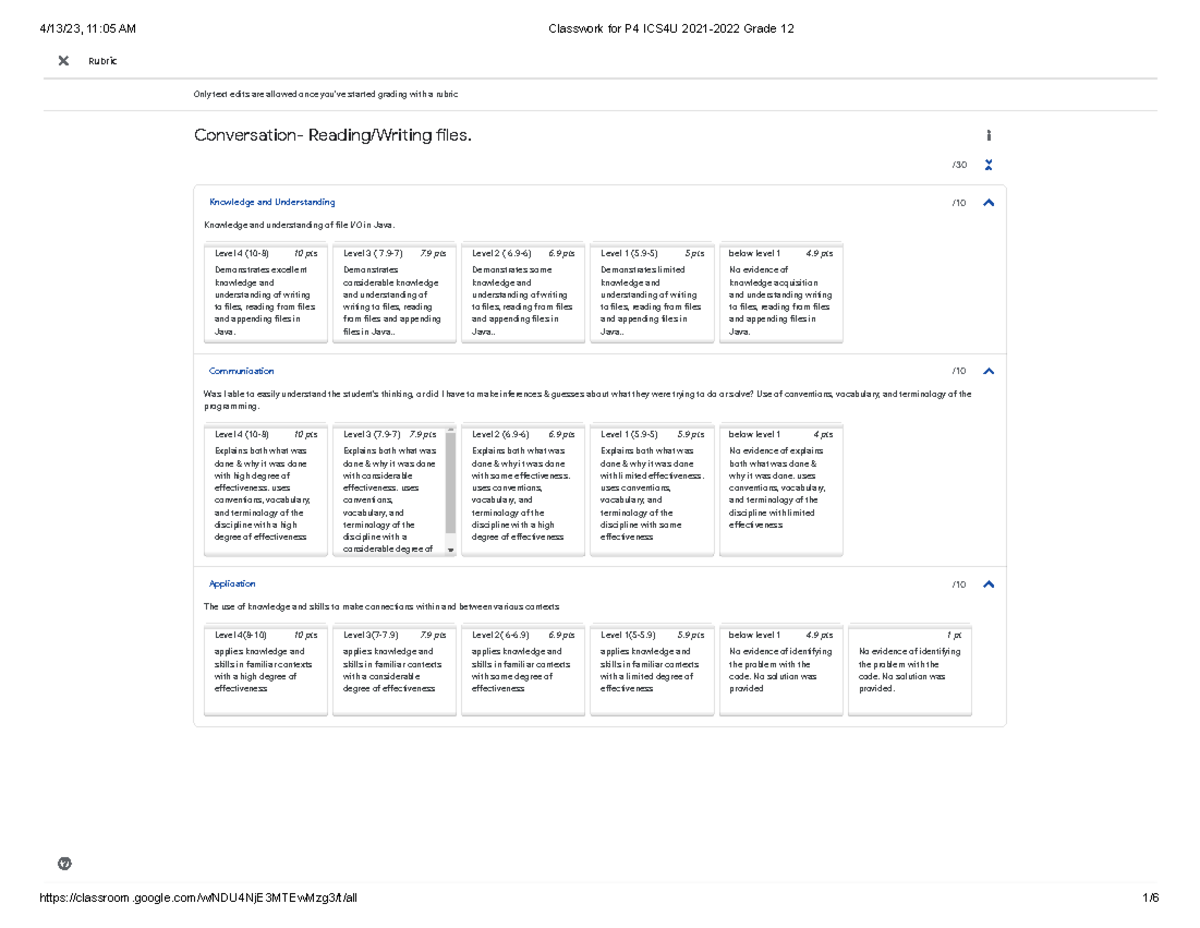Image resolution: width=1200 pixels, height=928 pixels.
Task: Collapse the Knowledge and Understanding criterion
Action: 988,201
